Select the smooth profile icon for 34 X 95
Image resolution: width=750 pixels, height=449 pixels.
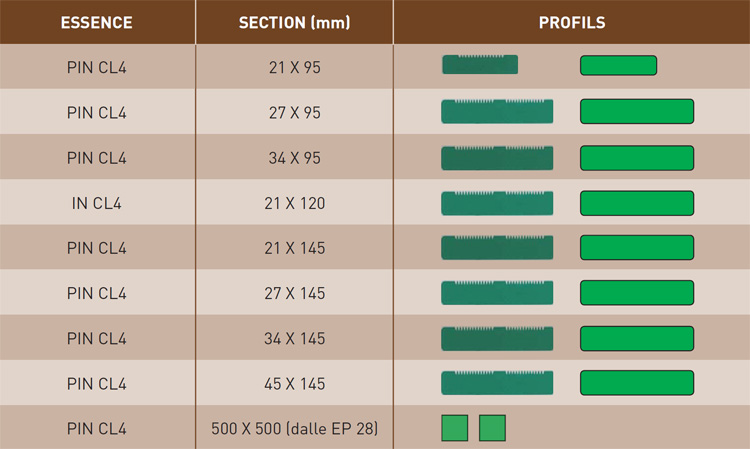[x=637, y=158]
